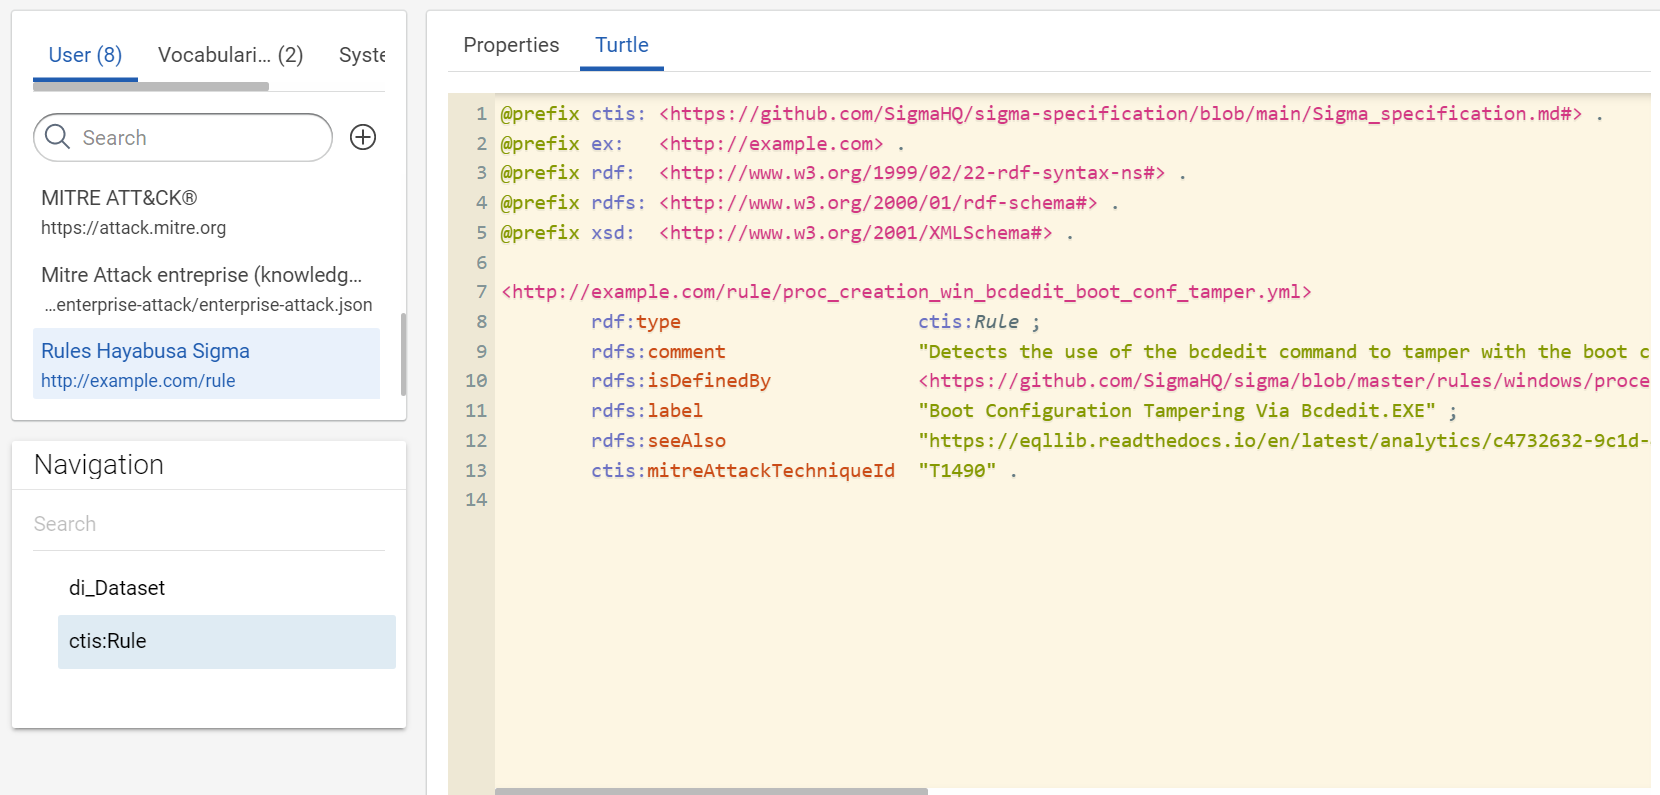Select di_Dataset in Navigation

click(117, 588)
